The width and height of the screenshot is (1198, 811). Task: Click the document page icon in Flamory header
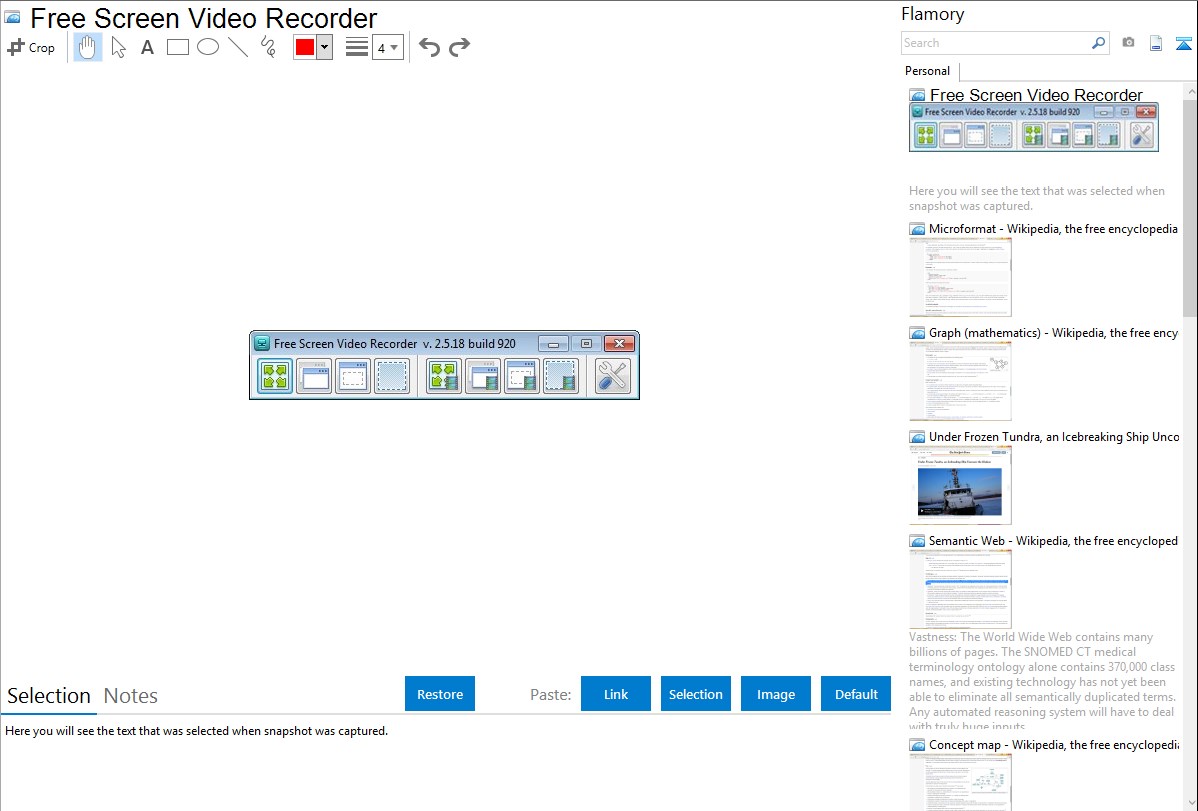coord(1156,43)
